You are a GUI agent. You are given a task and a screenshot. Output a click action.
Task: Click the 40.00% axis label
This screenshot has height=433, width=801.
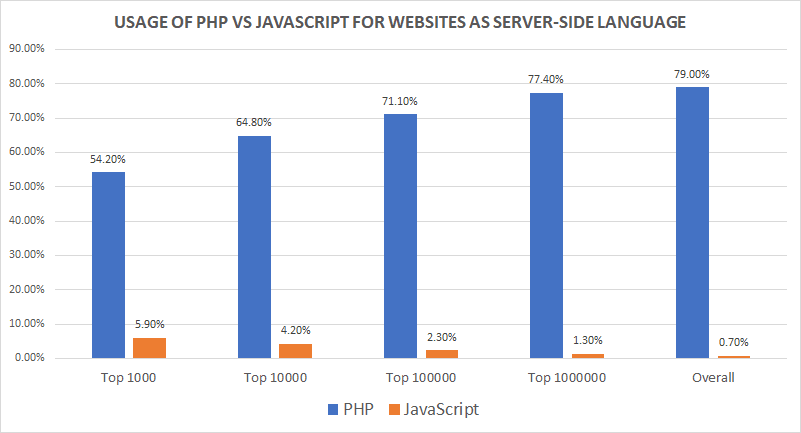click(27, 221)
